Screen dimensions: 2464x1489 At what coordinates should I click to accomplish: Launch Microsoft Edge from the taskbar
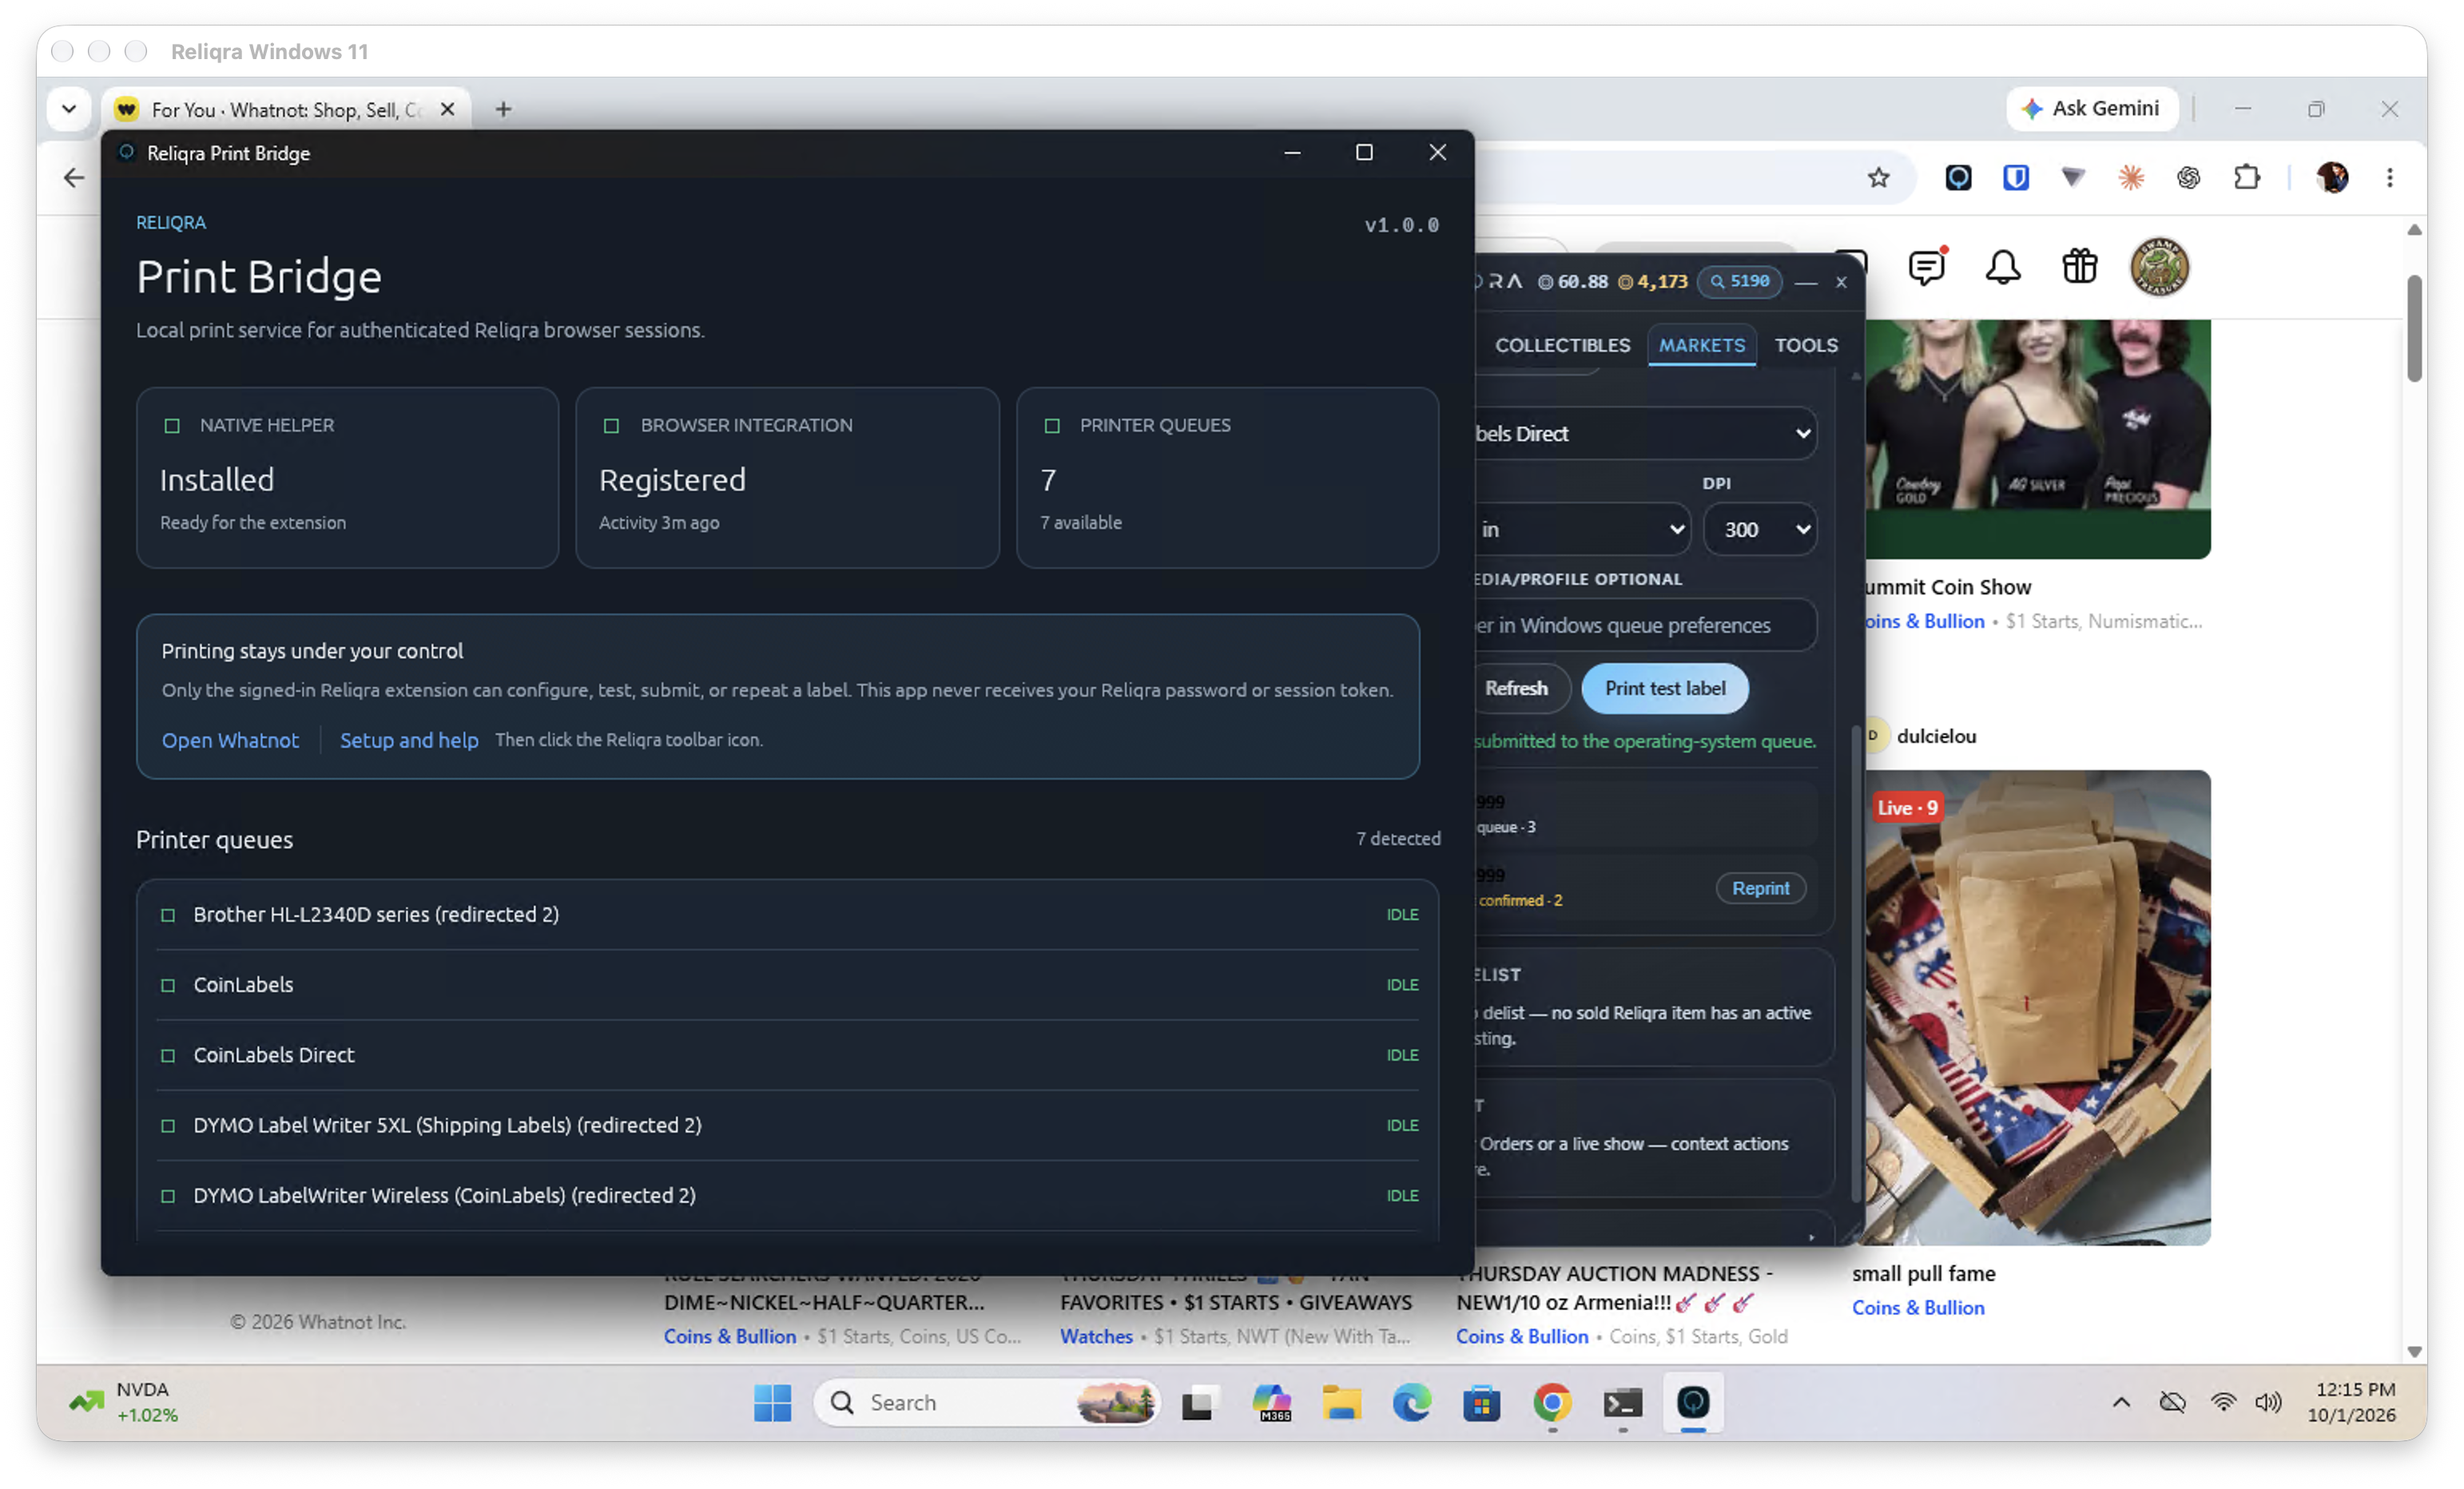[x=1411, y=1402]
